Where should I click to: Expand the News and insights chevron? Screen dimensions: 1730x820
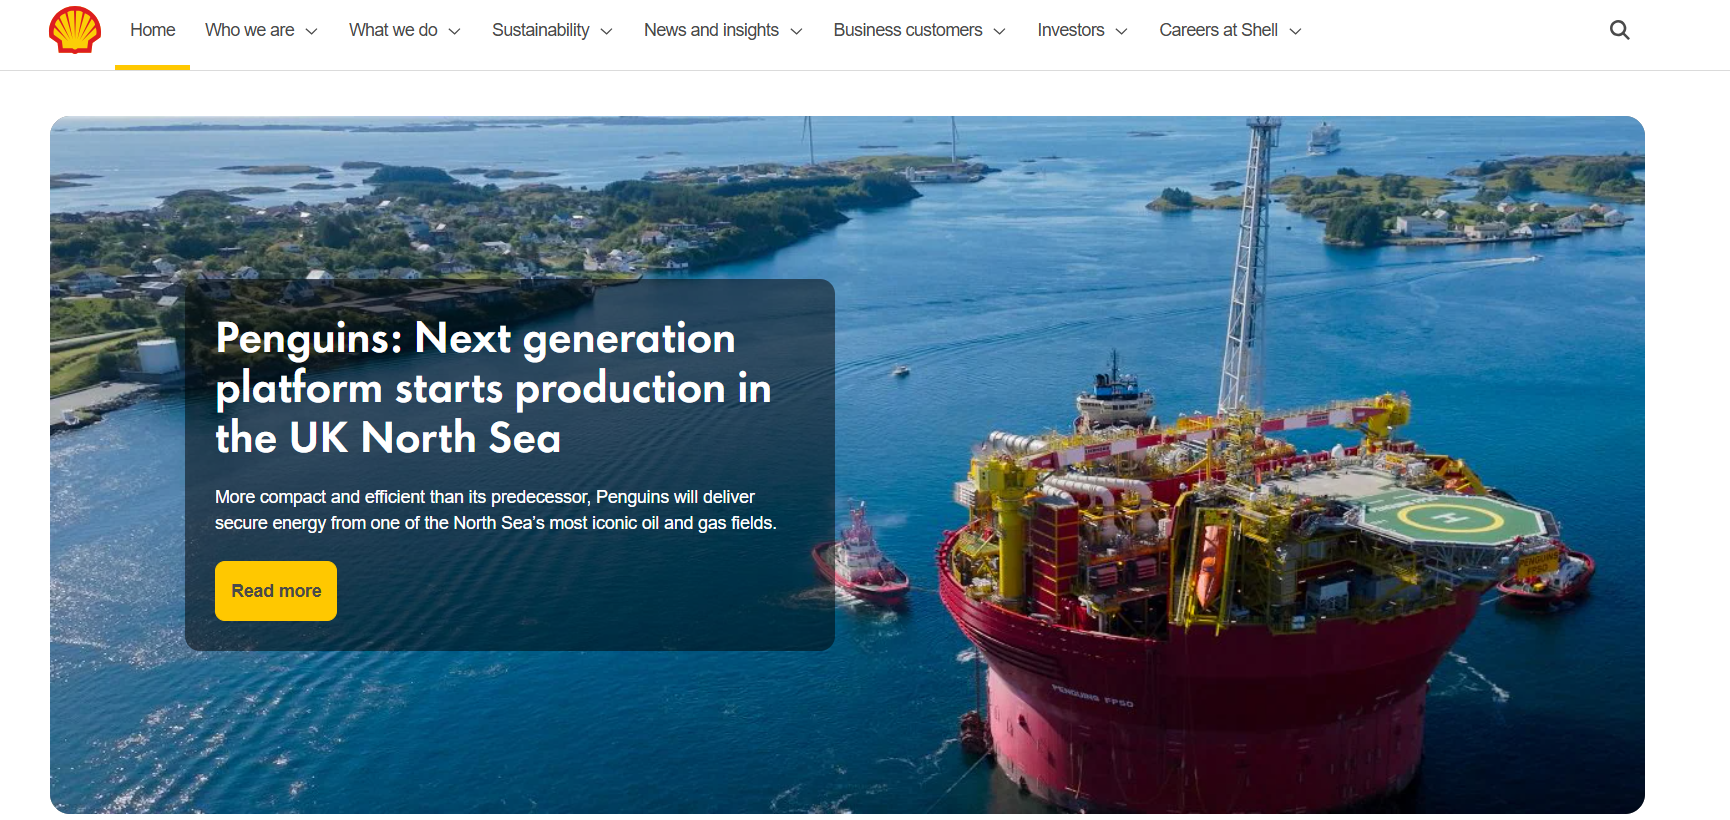796,31
